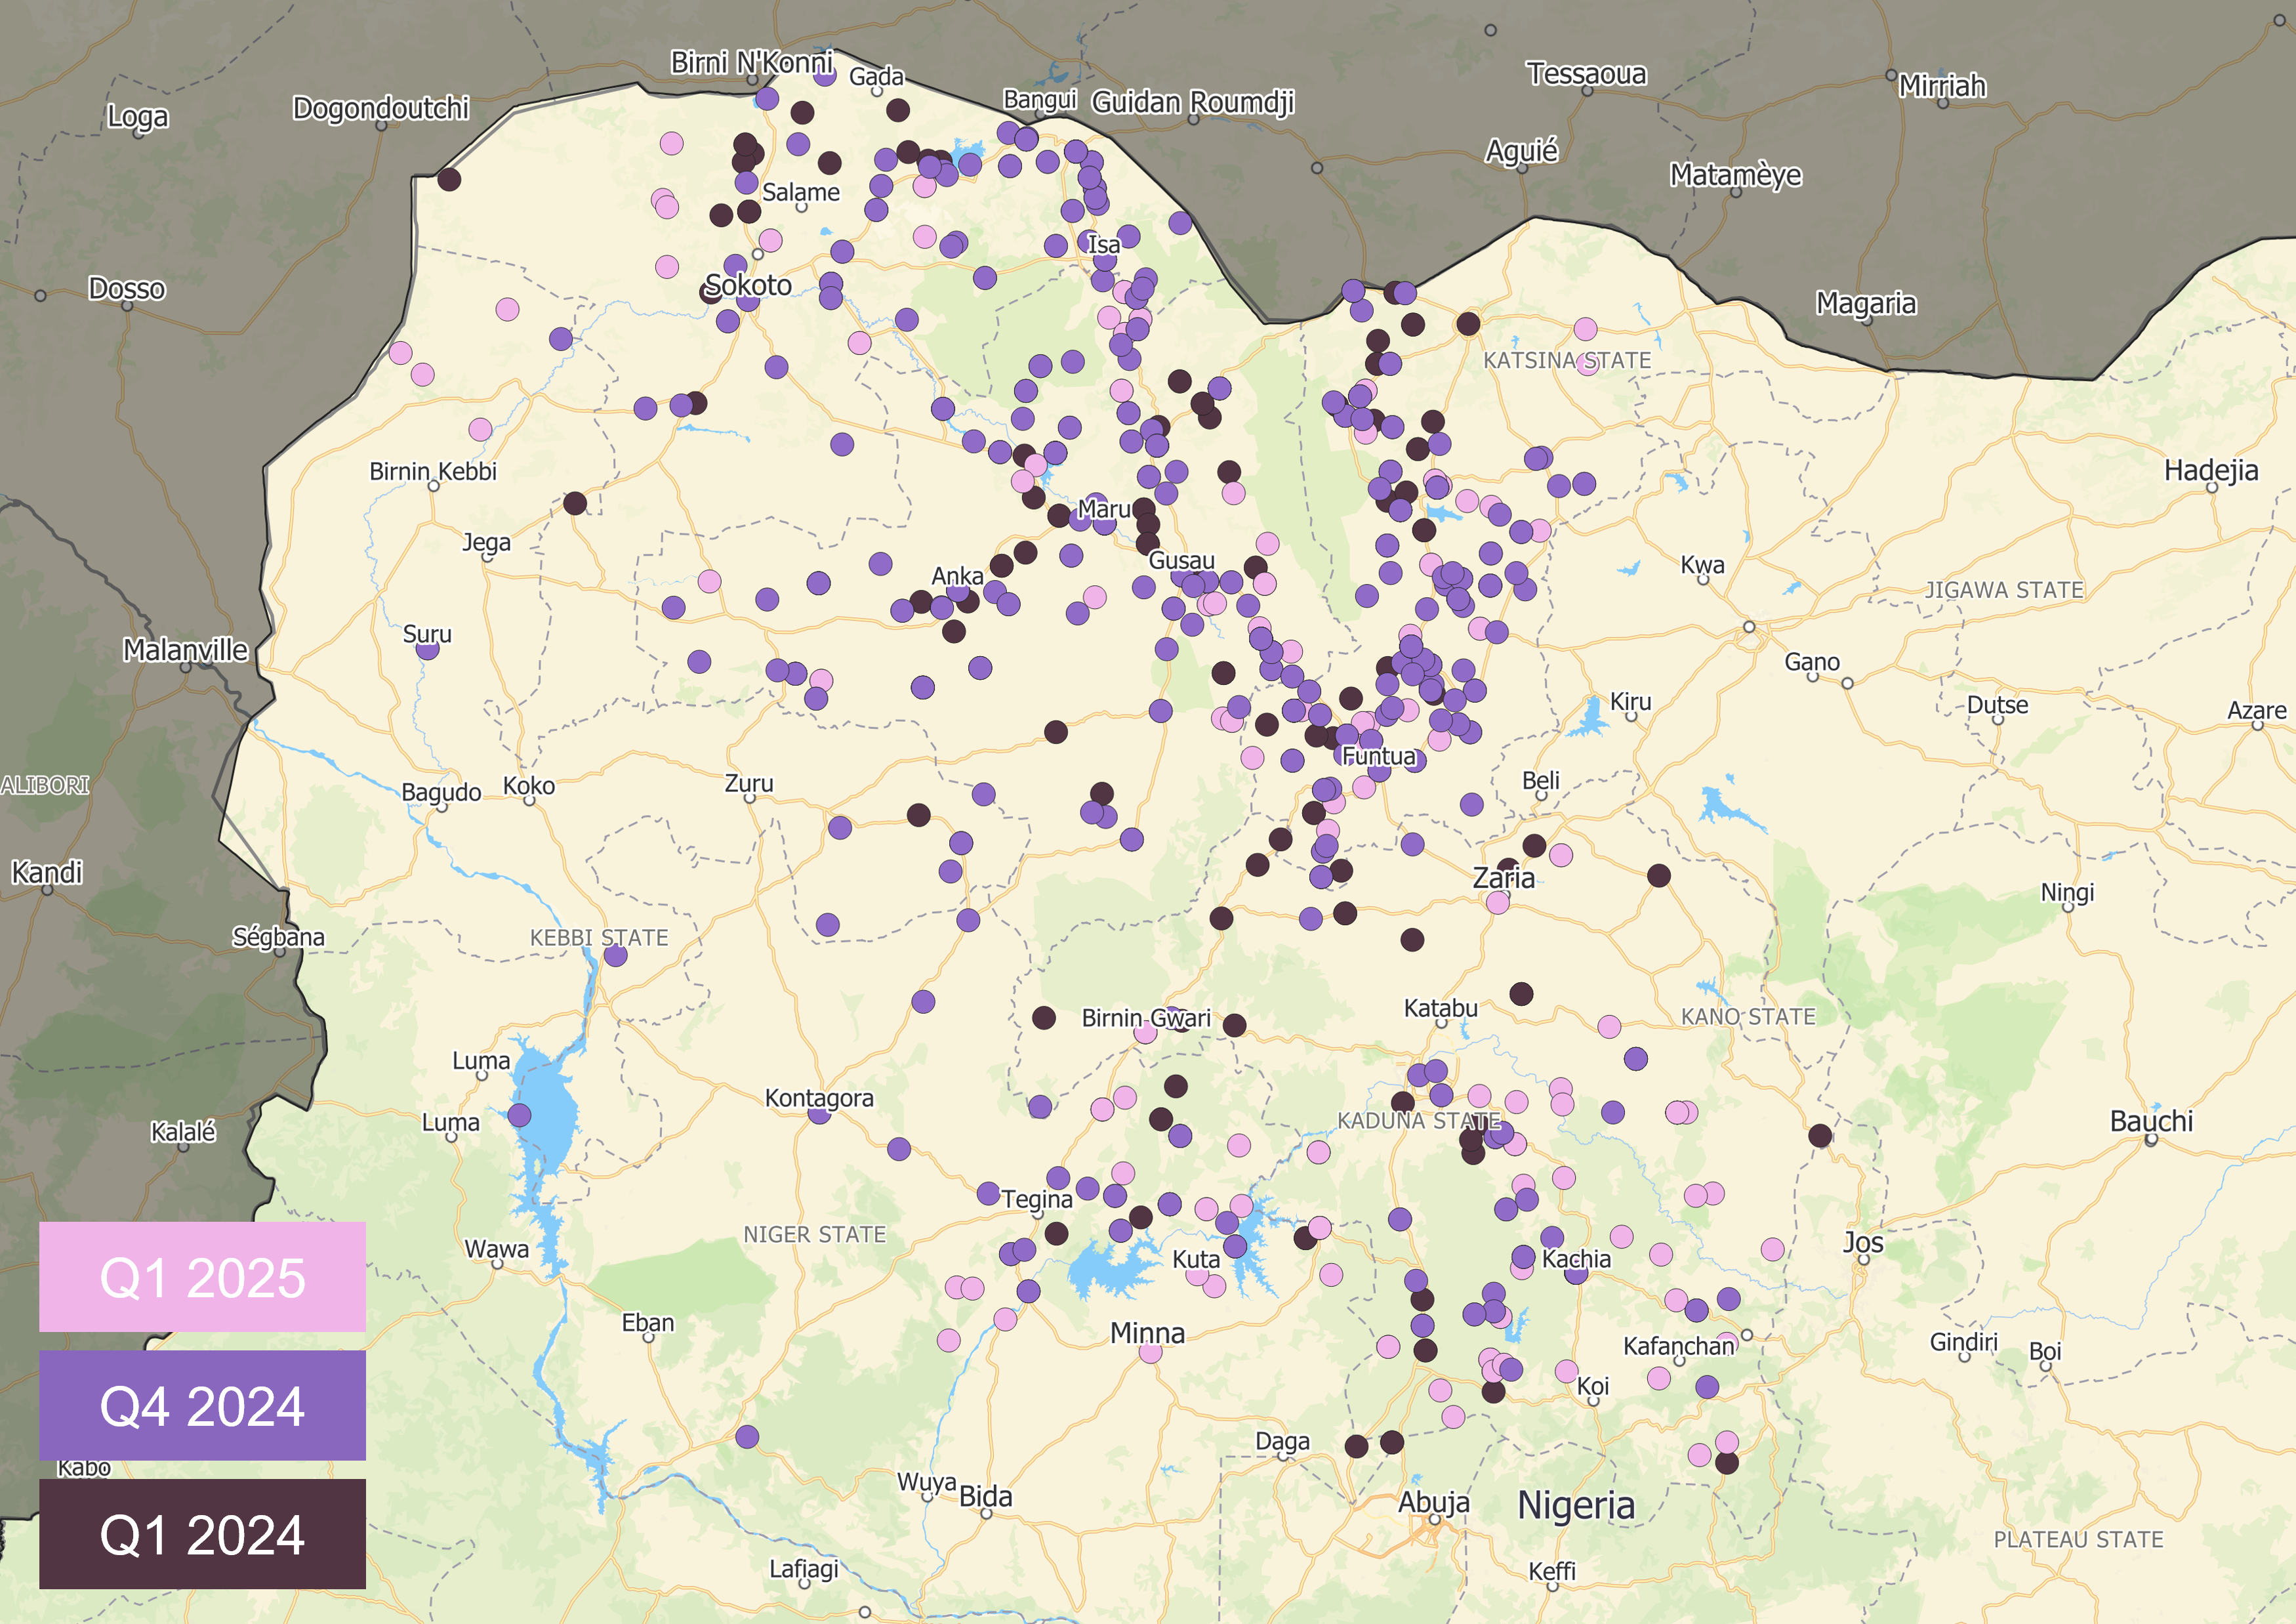Click the Jos city label
This screenshot has height=1624, width=2296.
tap(1863, 1242)
